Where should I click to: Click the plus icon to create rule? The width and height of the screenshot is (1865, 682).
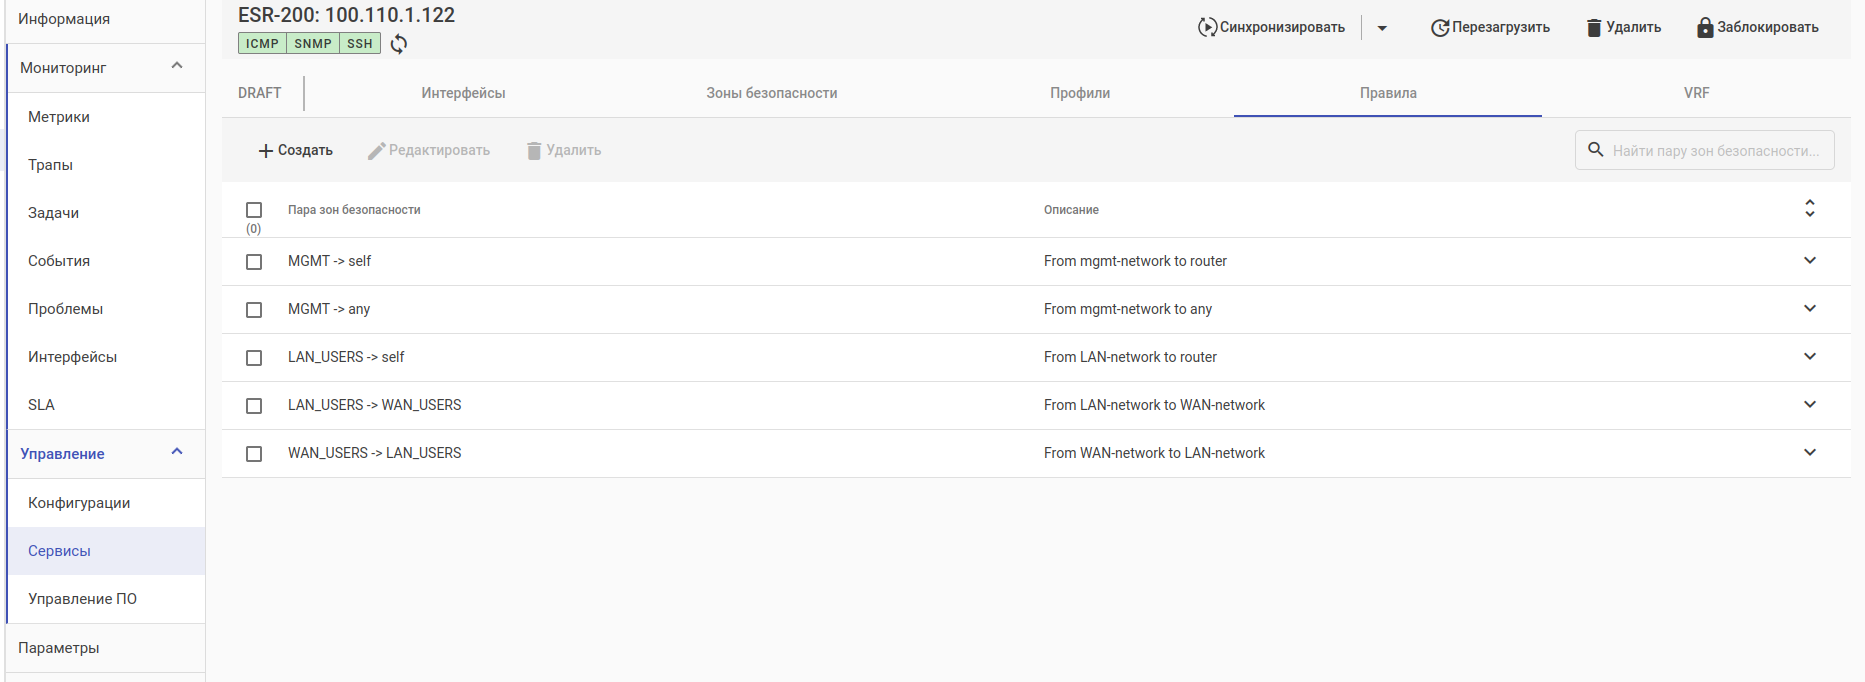[x=266, y=151]
